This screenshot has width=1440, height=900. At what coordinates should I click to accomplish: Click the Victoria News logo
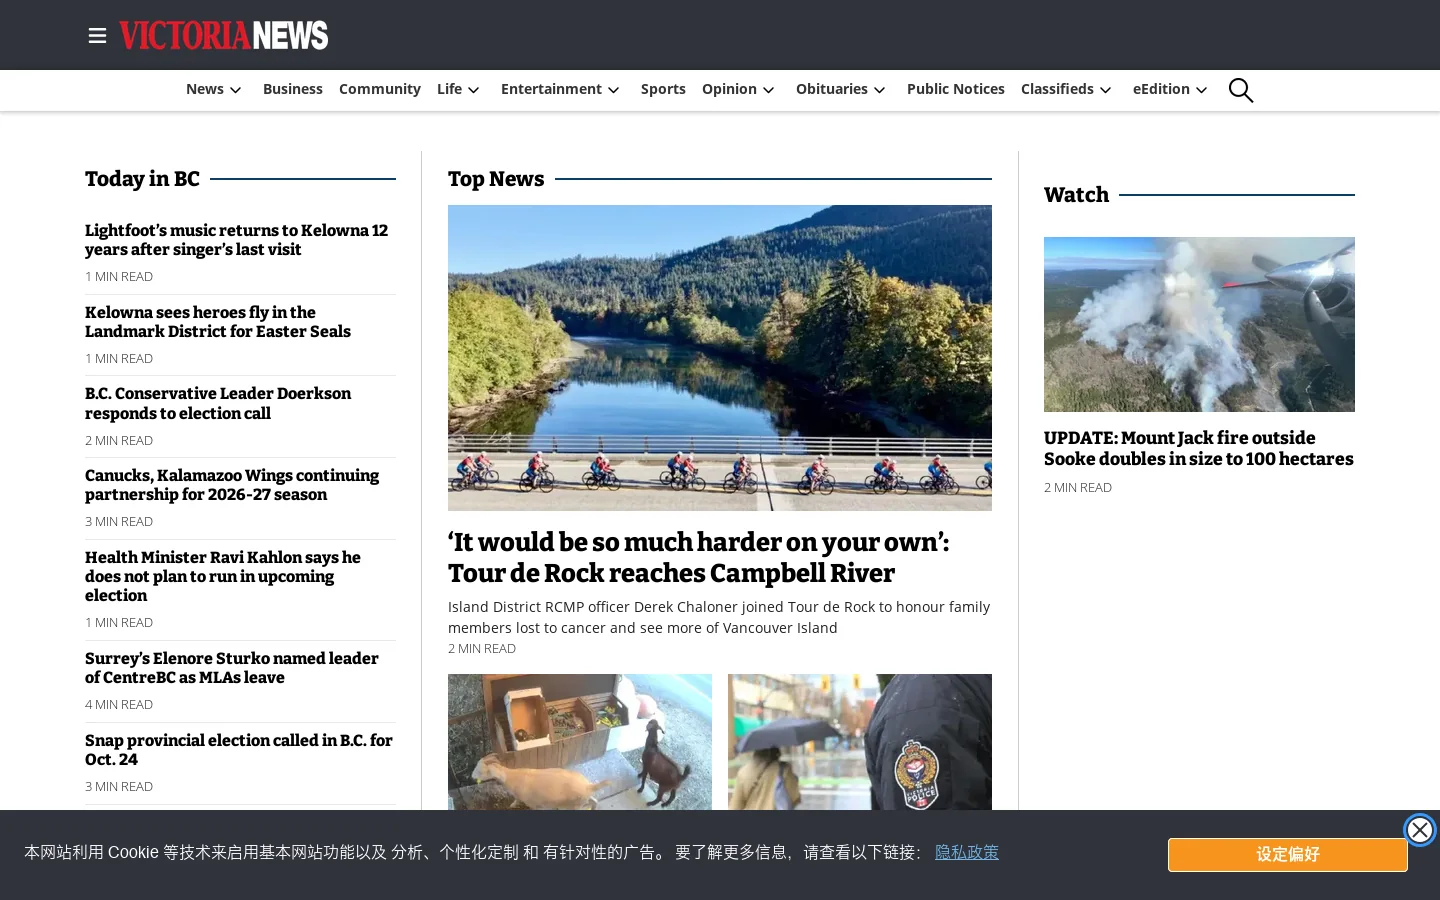click(224, 35)
